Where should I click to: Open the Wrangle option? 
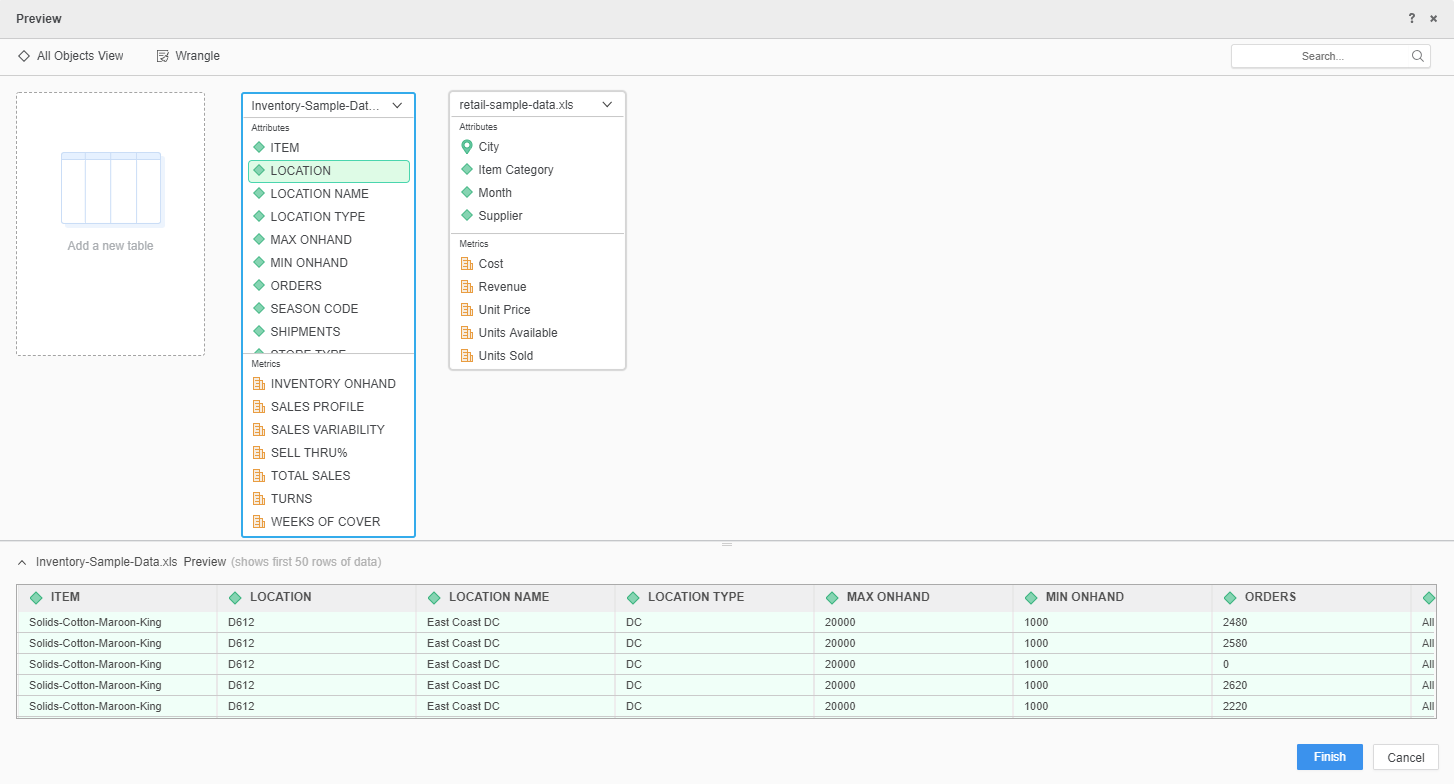pos(197,56)
